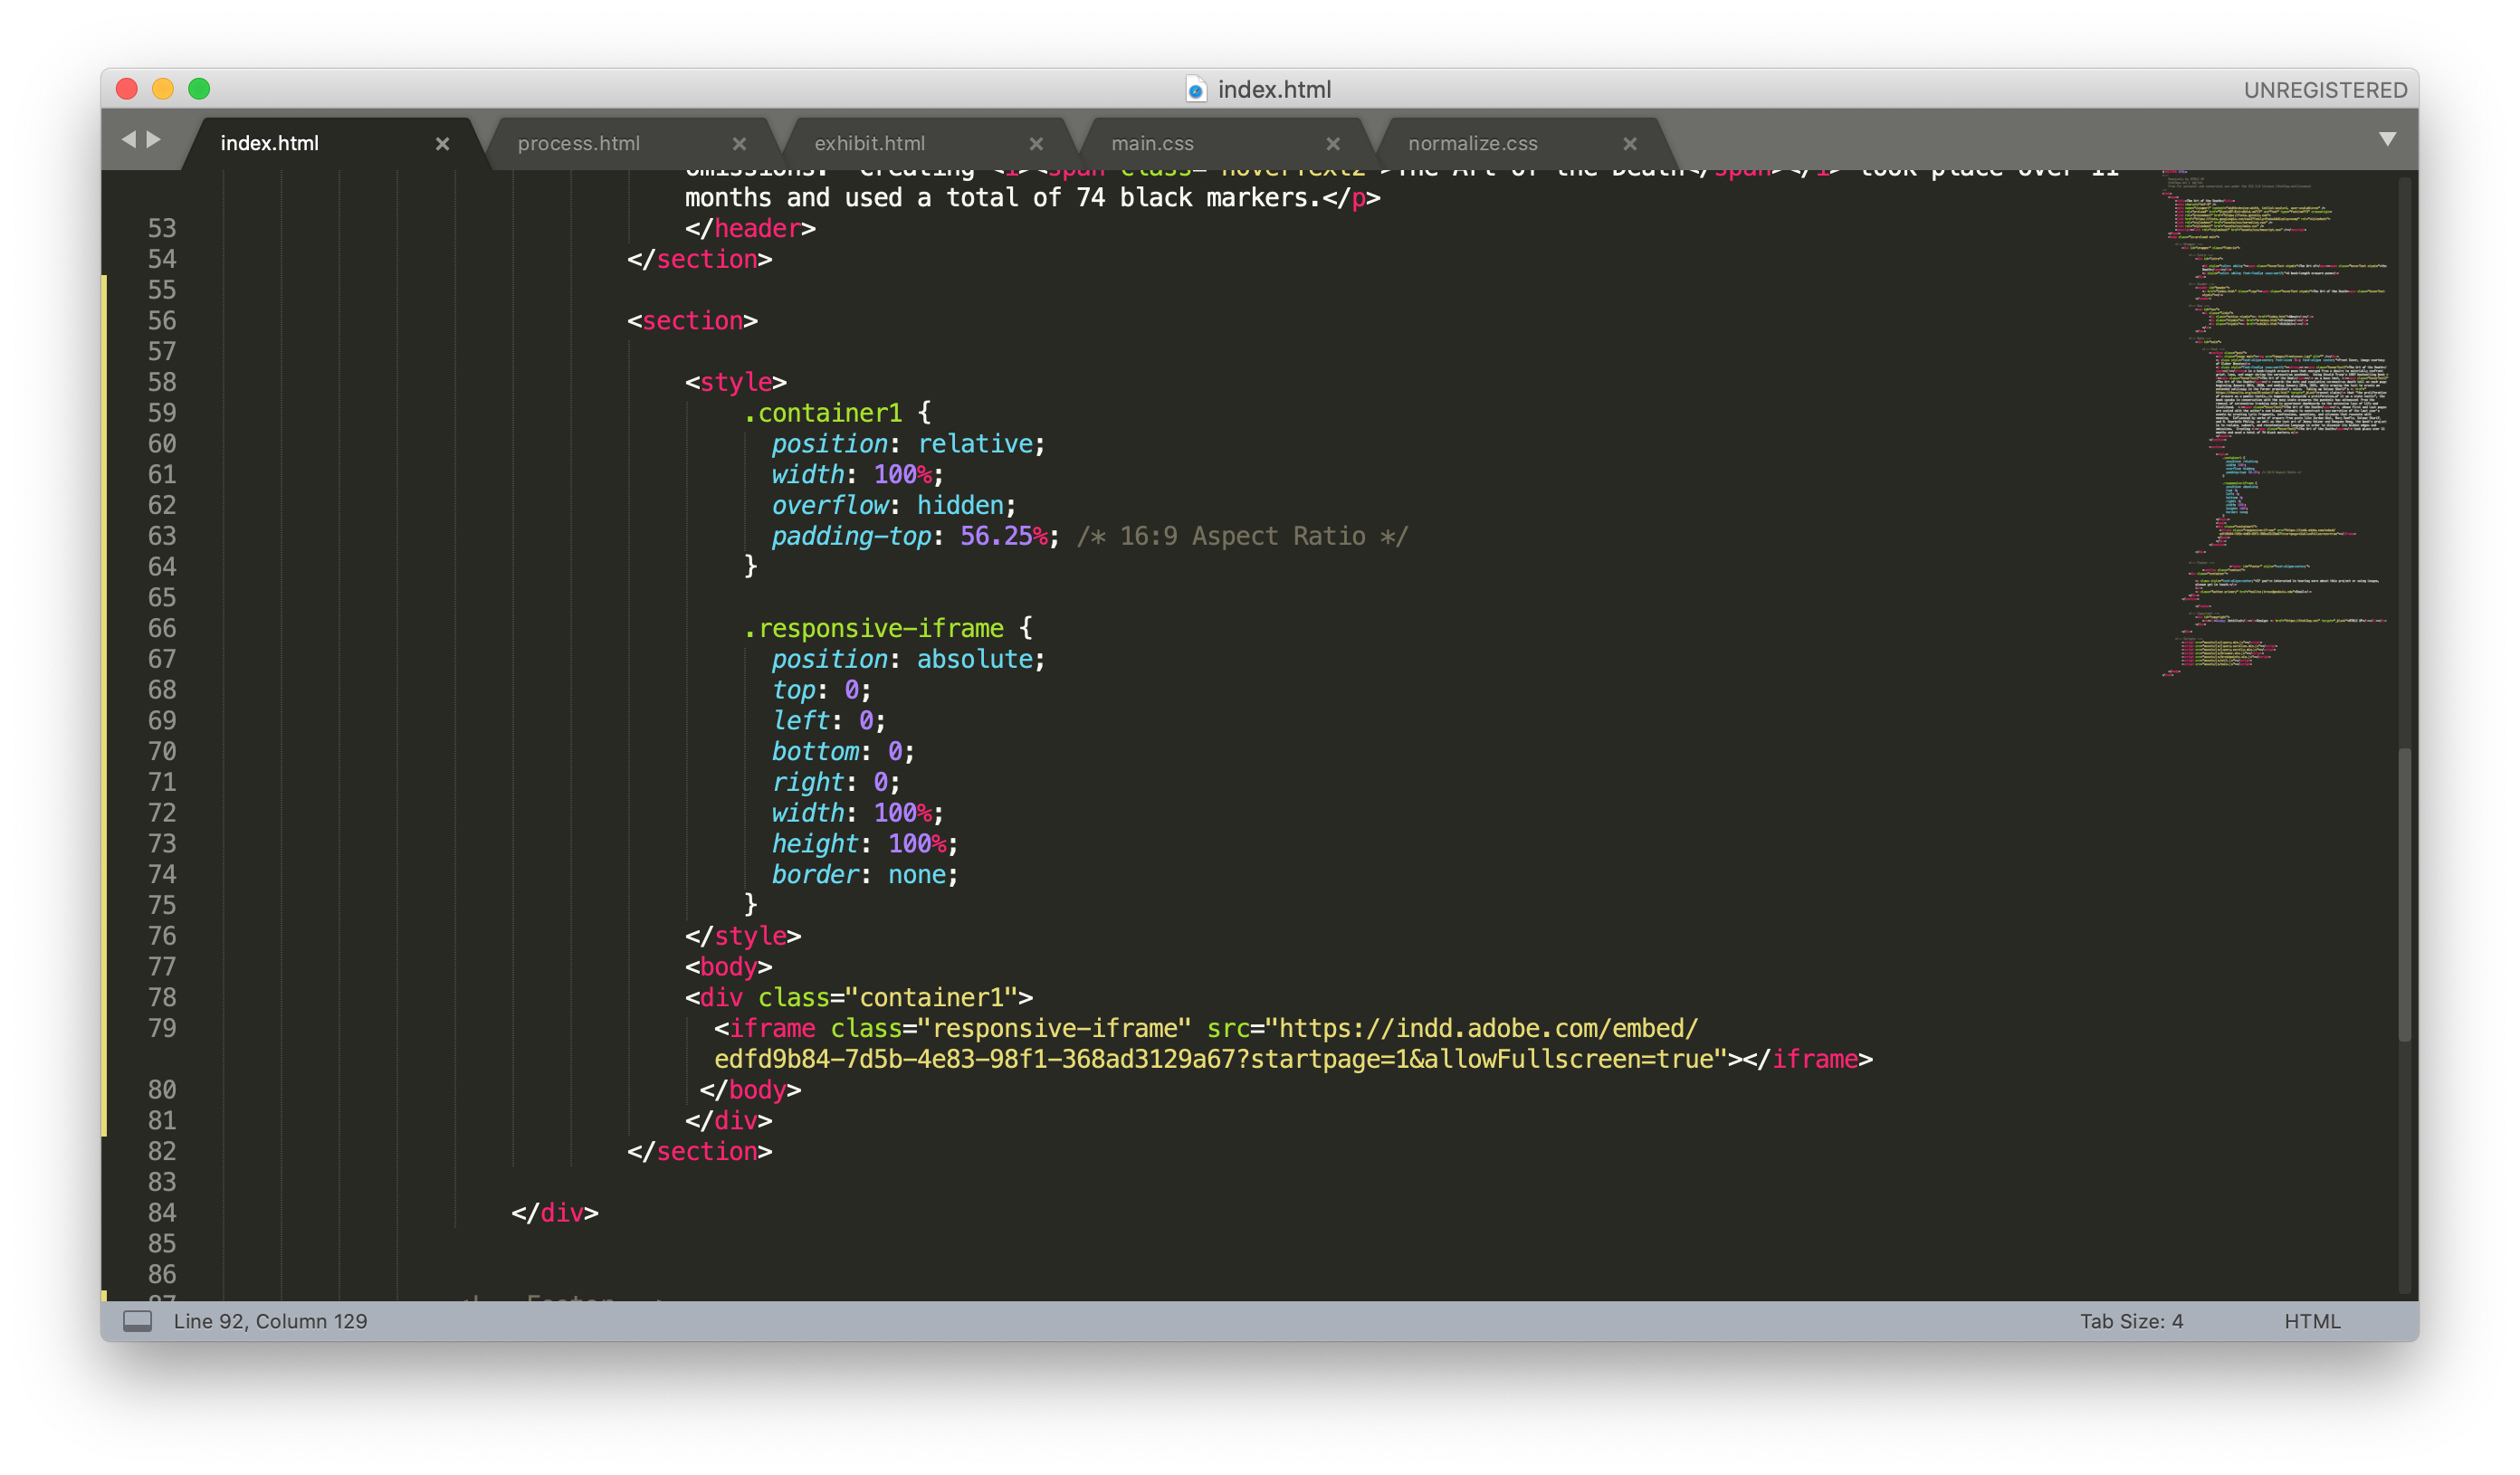Screen dimensions: 2520x1475
Task: Open the tab list dropdown arrow
Action: click(x=2387, y=139)
